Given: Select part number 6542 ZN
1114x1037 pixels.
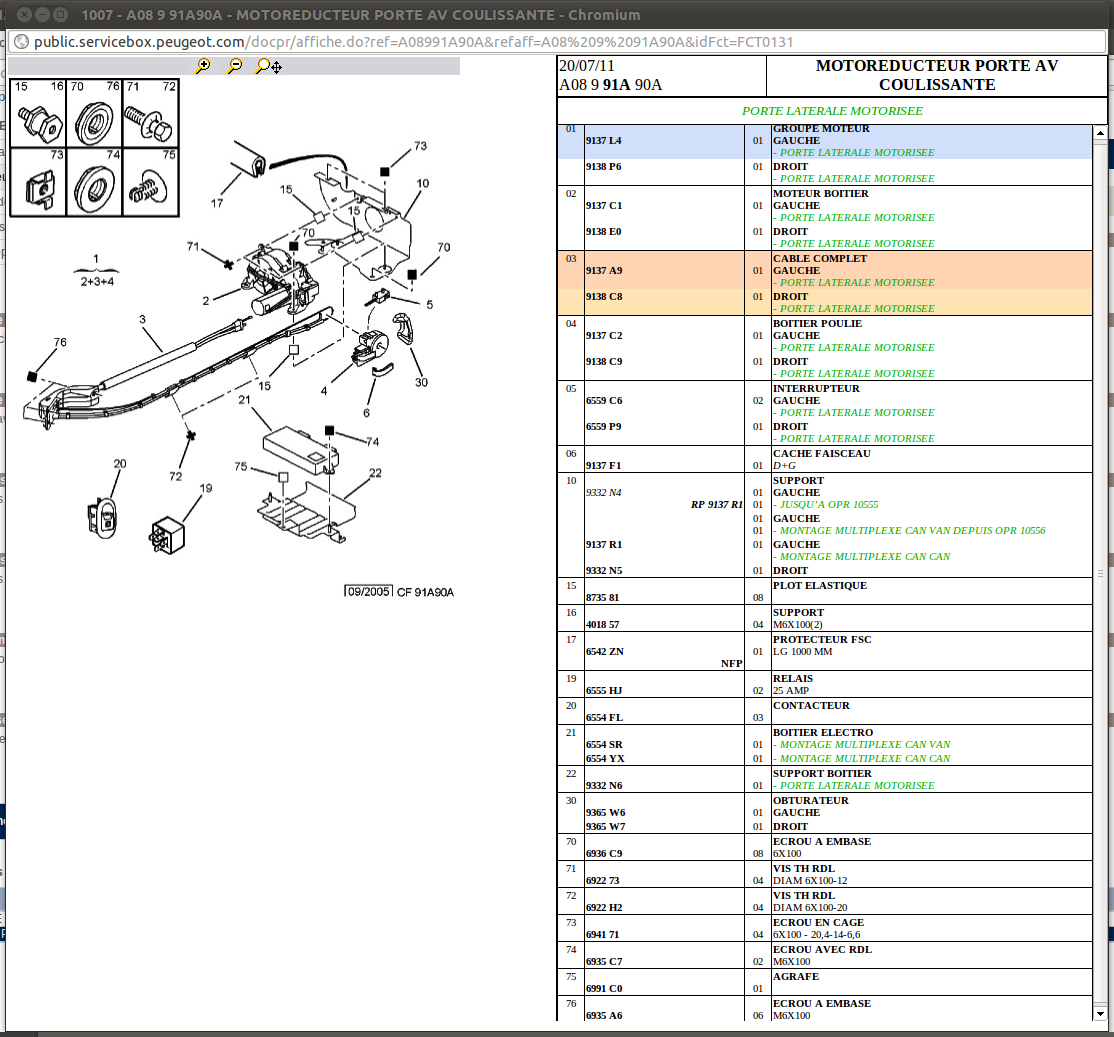Looking at the screenshot, I should tap(605, 652).
